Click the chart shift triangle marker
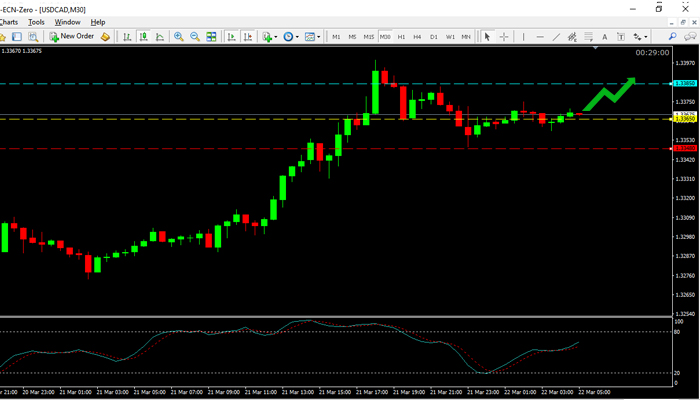The width and height of the screenshot is (700, 400). click(x=595, y=47)
